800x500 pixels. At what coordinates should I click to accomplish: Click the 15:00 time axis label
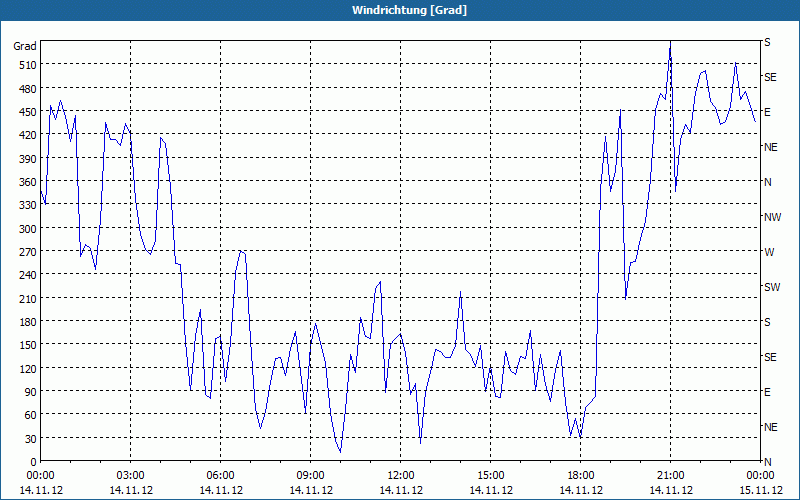pyautogui.click(x=491, y=476)
